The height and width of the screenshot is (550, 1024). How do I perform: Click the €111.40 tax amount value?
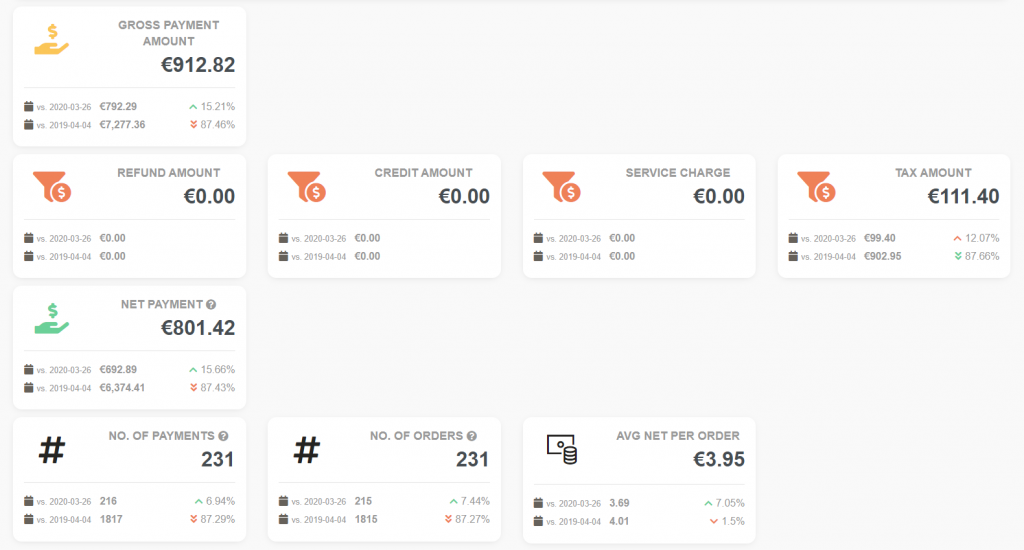(963, 196)
